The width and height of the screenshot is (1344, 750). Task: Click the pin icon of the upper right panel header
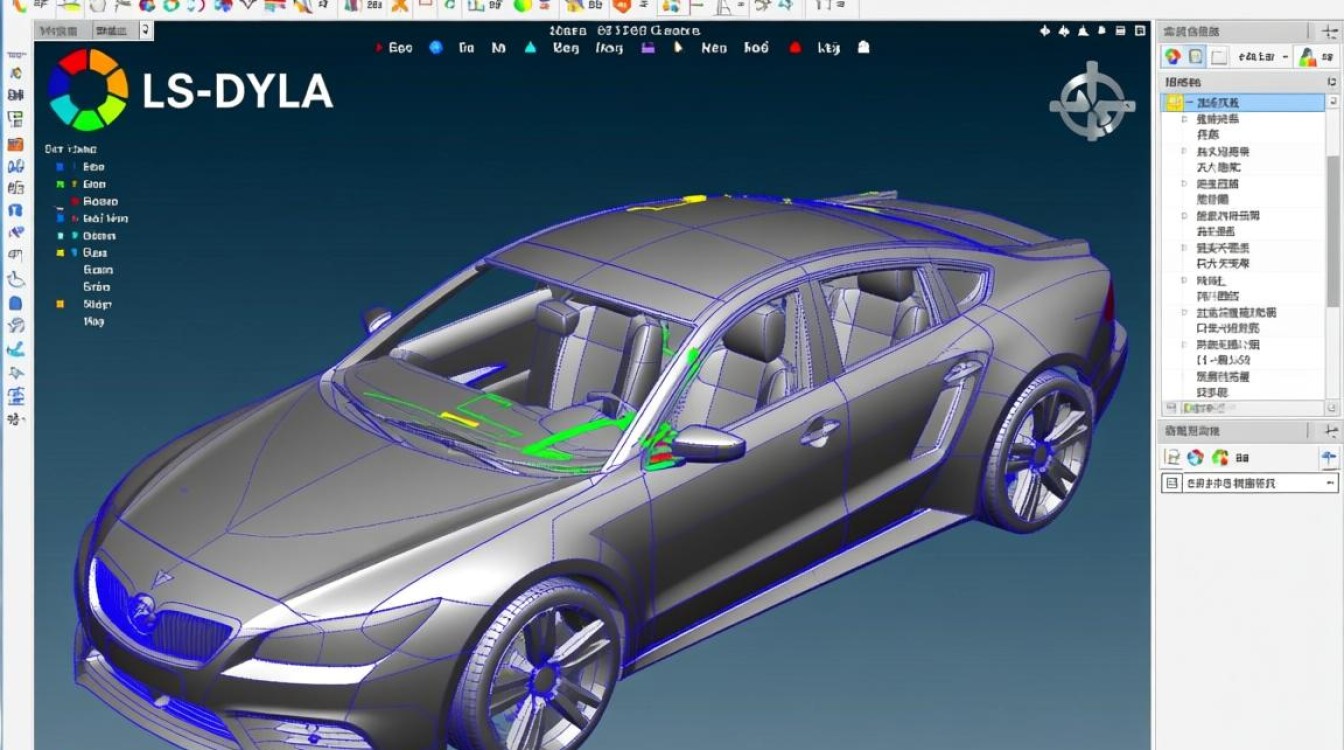(x=1330, y=32)
